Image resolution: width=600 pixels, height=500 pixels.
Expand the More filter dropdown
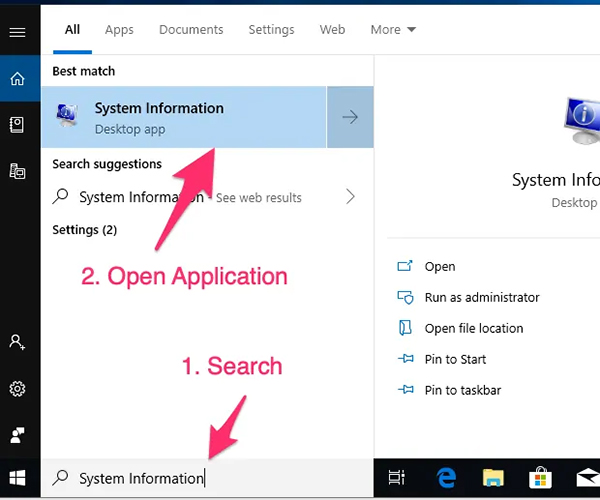pyautogui.click(x=393, y=29)
